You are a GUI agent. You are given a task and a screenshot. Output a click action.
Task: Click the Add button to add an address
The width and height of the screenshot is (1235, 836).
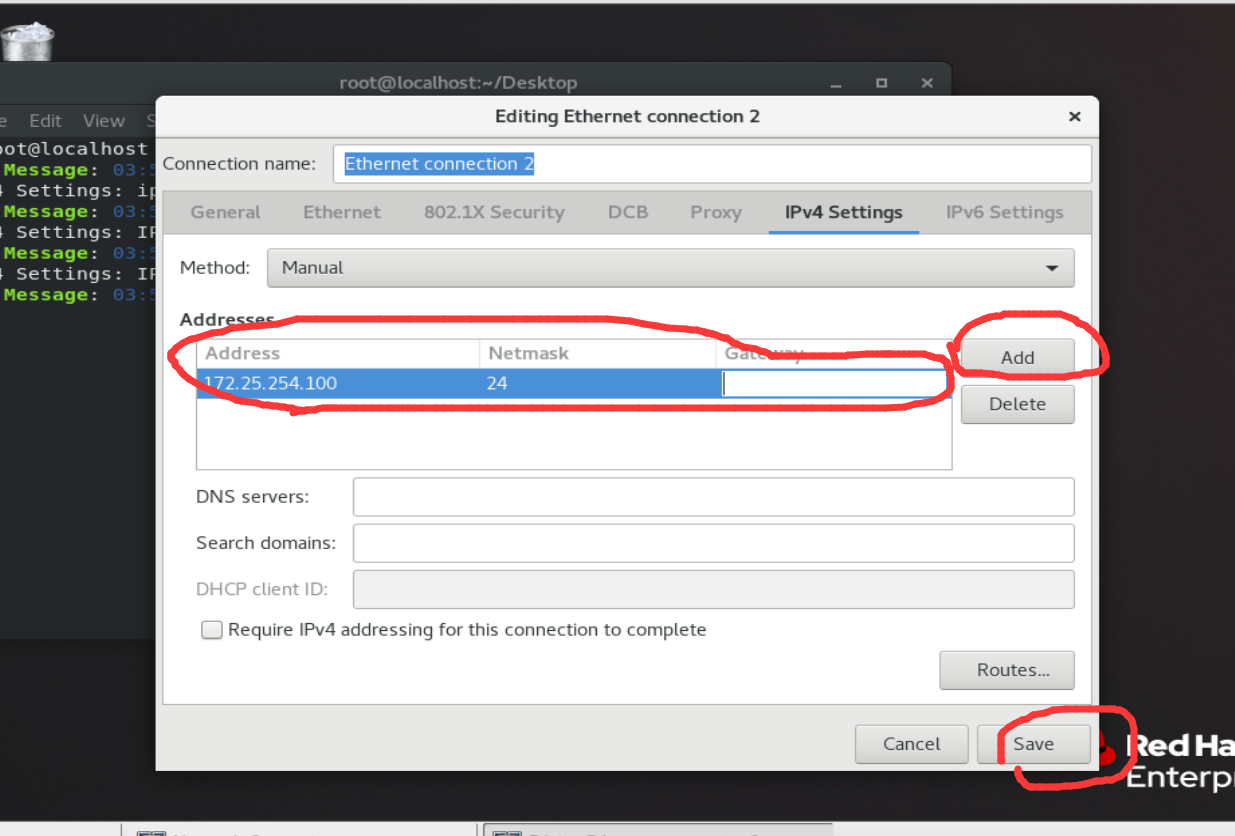pos(1016,357)
